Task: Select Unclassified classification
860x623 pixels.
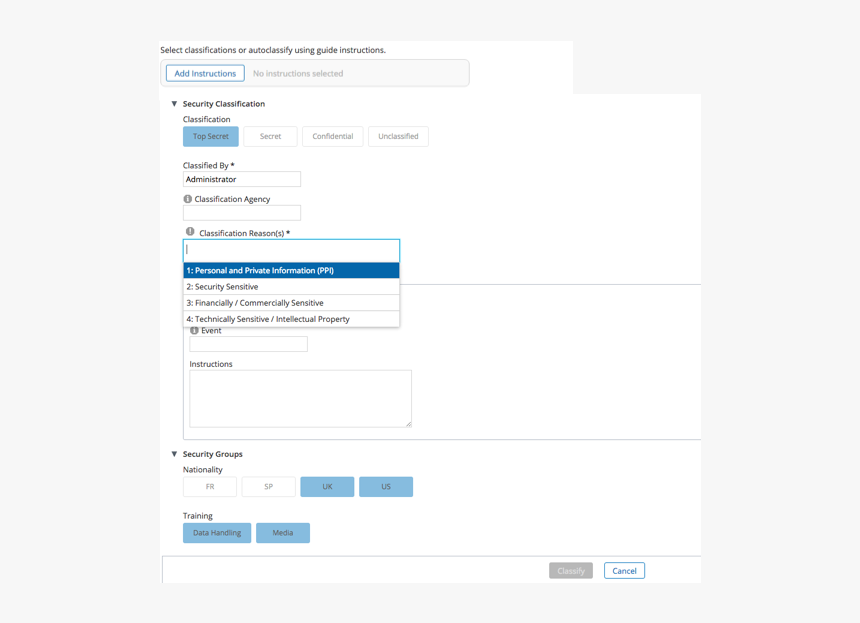Action: [x=398, y=136]
